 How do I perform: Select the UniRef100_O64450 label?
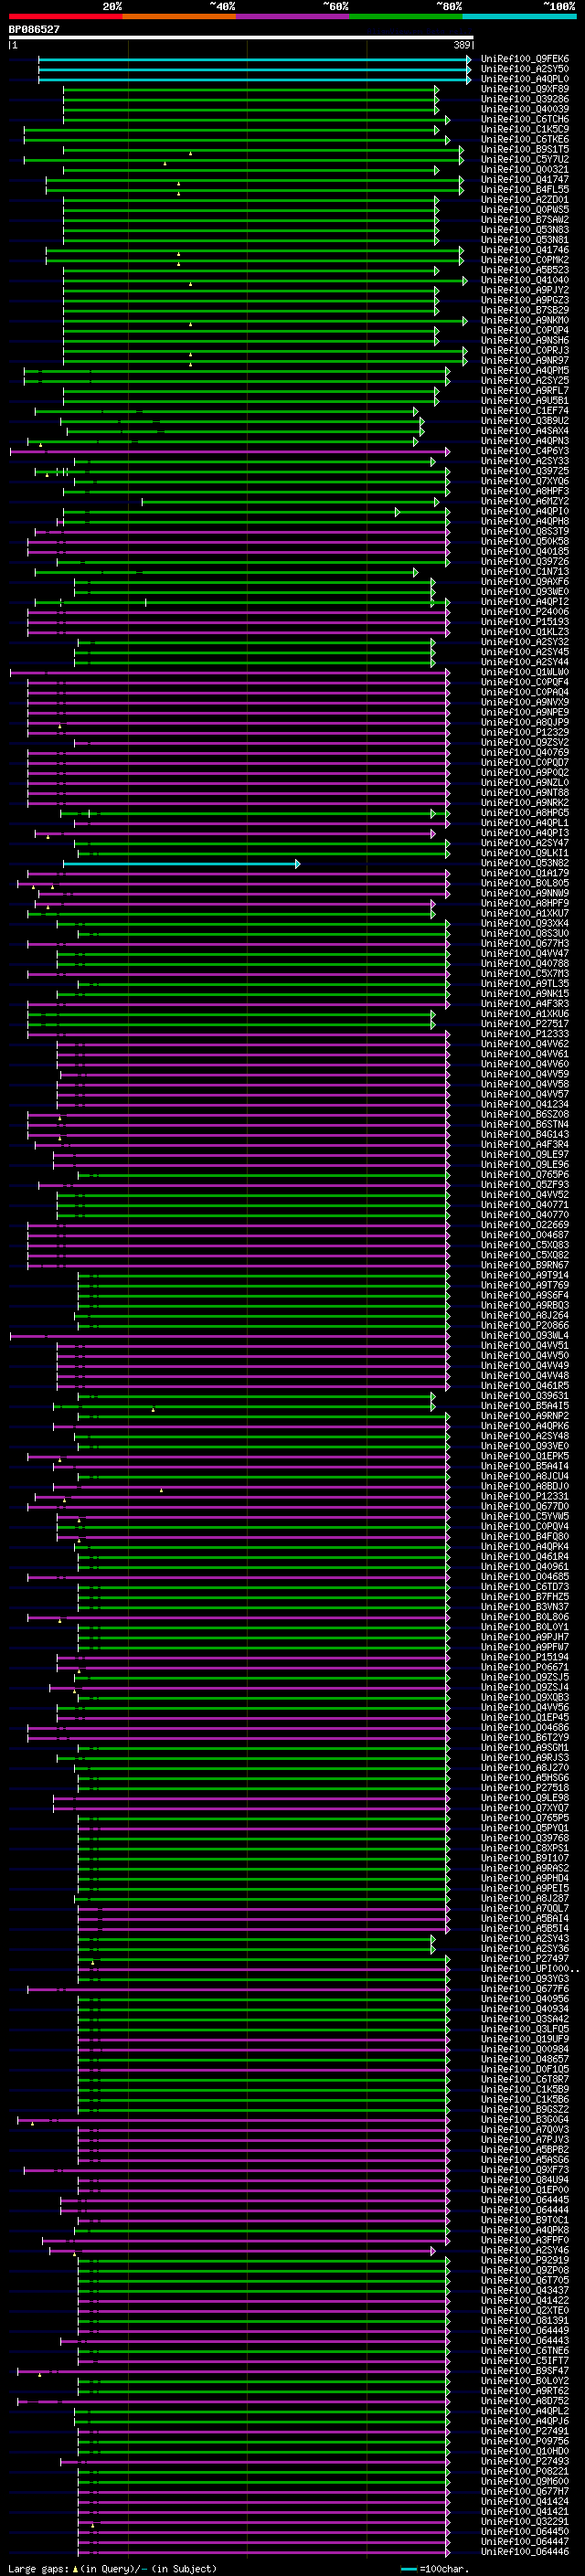tap(524, 2533)
